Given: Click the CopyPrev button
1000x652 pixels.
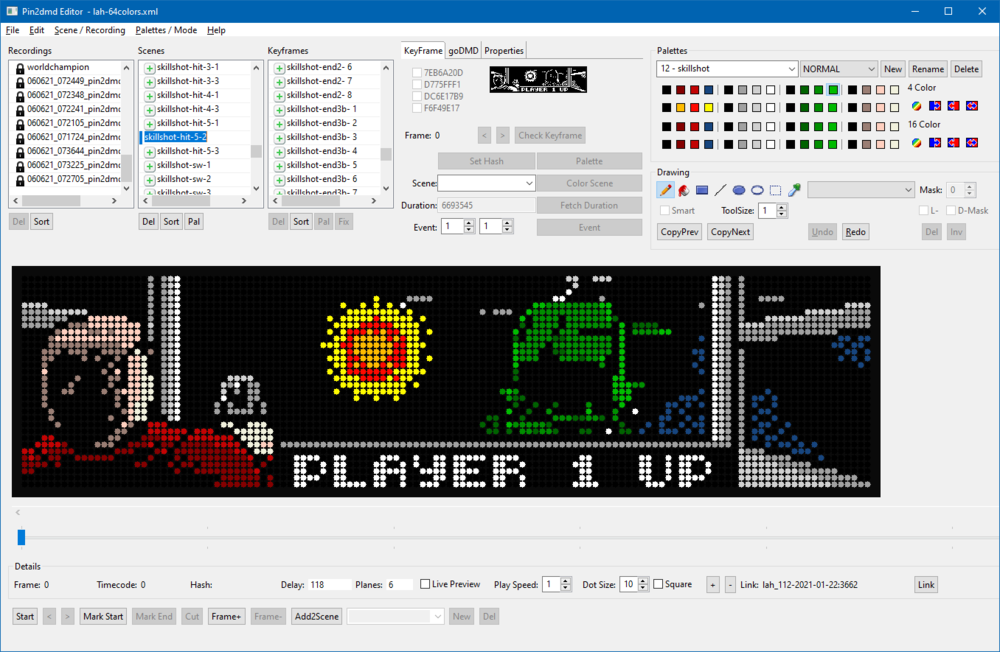Looking at the screenshot, I should click(680, 232).
